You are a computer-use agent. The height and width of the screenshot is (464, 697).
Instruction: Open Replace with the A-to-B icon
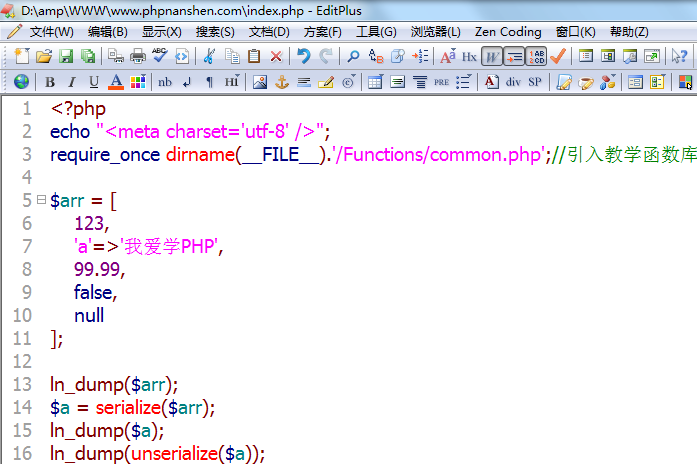tap(376, 56)
